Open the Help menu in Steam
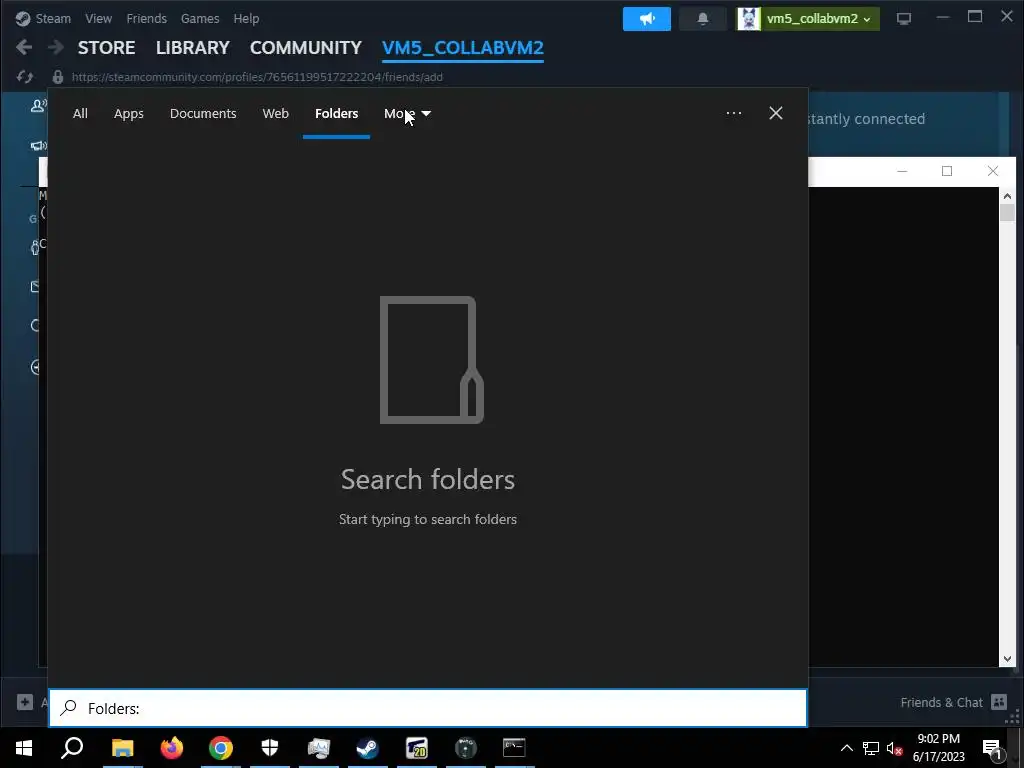 (x=246, y=18)
